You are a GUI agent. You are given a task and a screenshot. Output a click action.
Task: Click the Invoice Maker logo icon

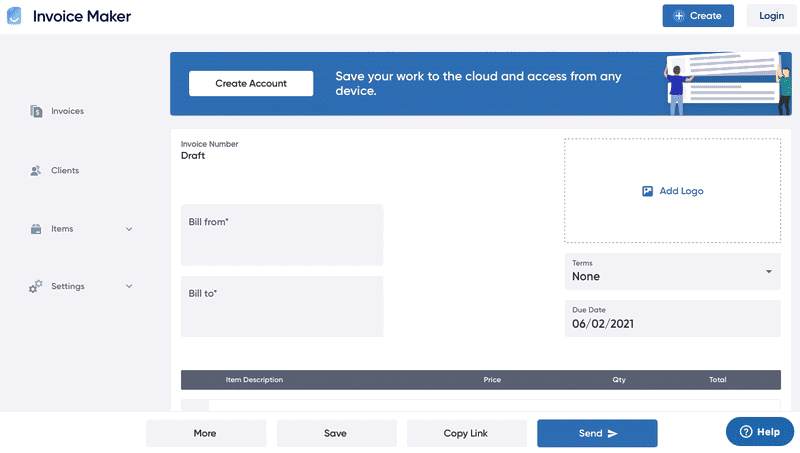[14, 16]
